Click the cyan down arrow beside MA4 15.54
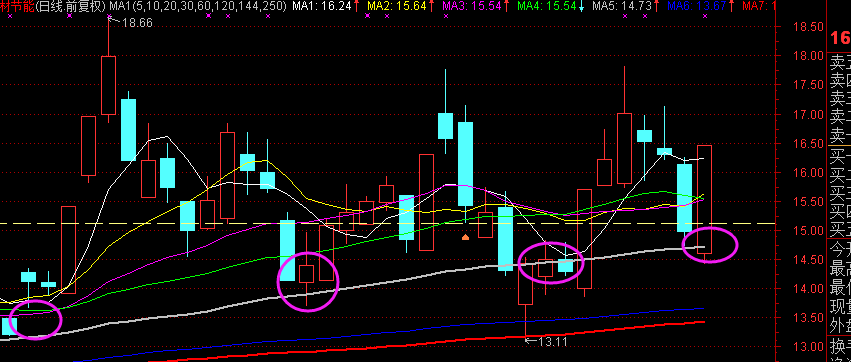 [x=581, y=7]
